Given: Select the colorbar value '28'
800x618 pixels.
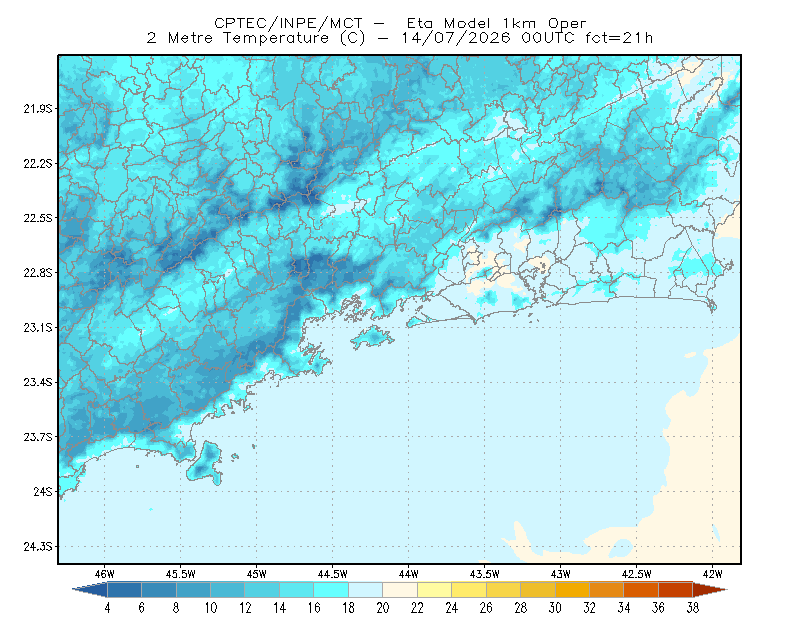Looking at the screenshot, I should coord(520,608).
